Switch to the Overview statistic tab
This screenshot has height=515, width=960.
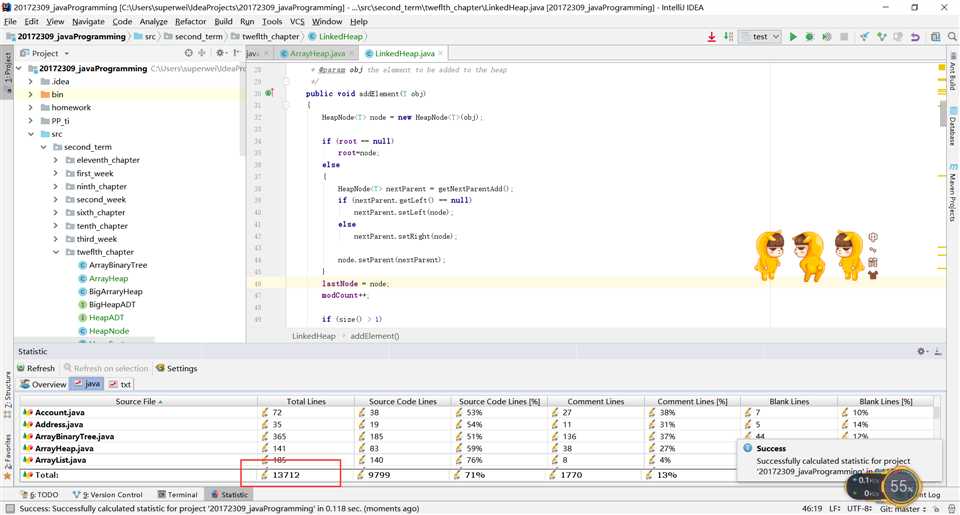pyautogui.click(x=43, y=385)
